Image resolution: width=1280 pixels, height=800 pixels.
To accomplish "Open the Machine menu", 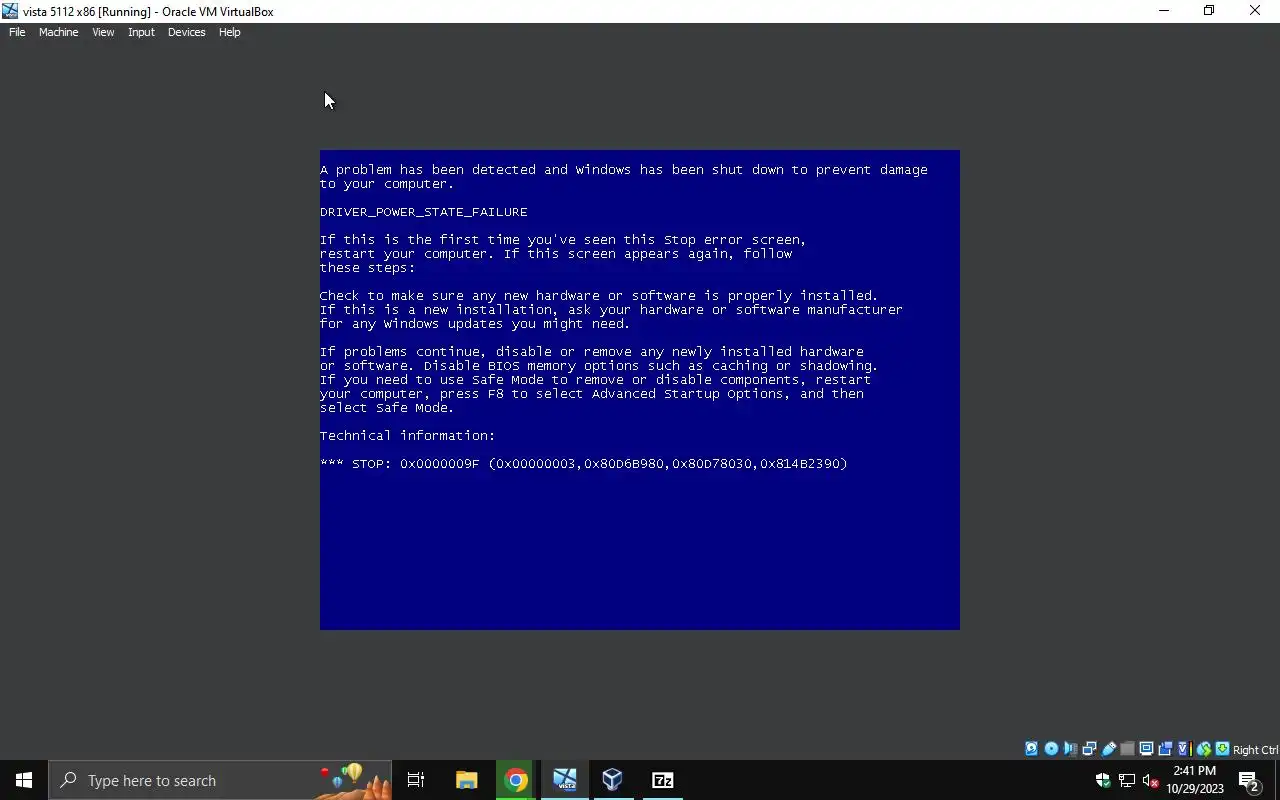I will click(x=58, y=32).
